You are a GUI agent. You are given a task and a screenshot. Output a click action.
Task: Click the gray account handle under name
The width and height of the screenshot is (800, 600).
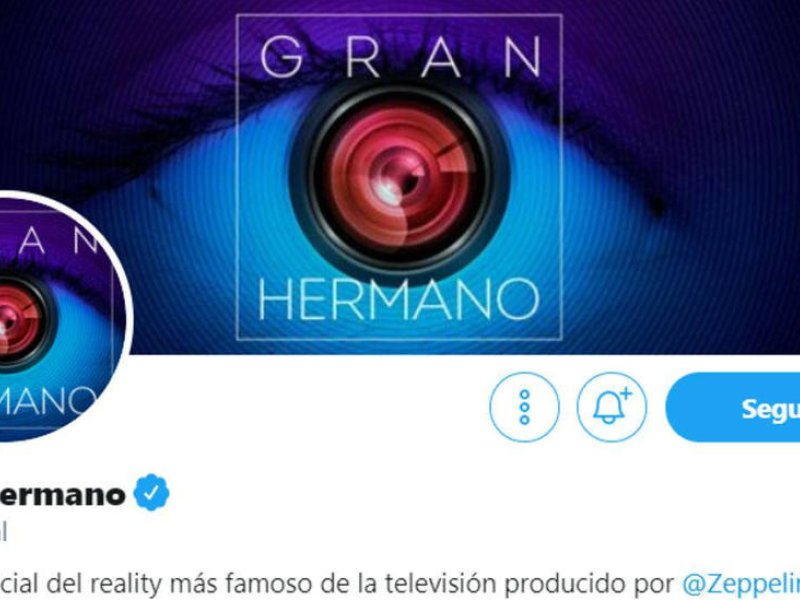click(x=3, y=532)
